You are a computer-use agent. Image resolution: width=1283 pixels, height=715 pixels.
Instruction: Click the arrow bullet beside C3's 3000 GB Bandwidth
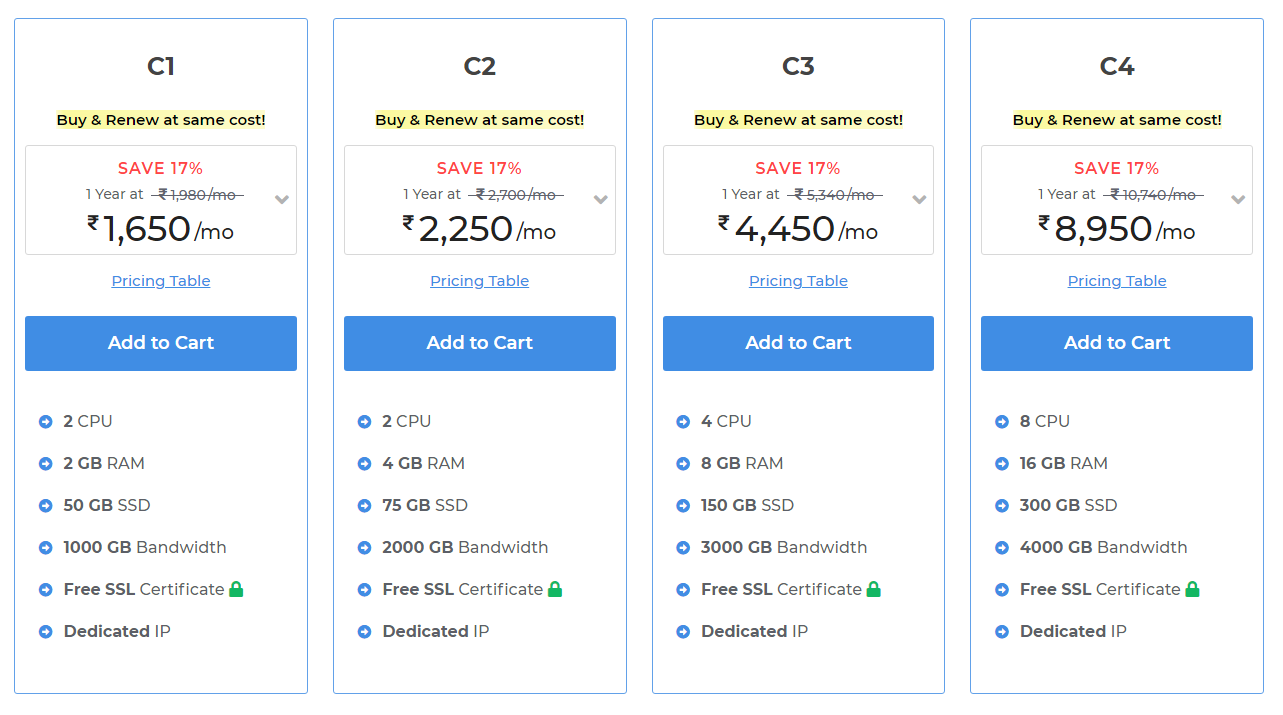point(683,548)
